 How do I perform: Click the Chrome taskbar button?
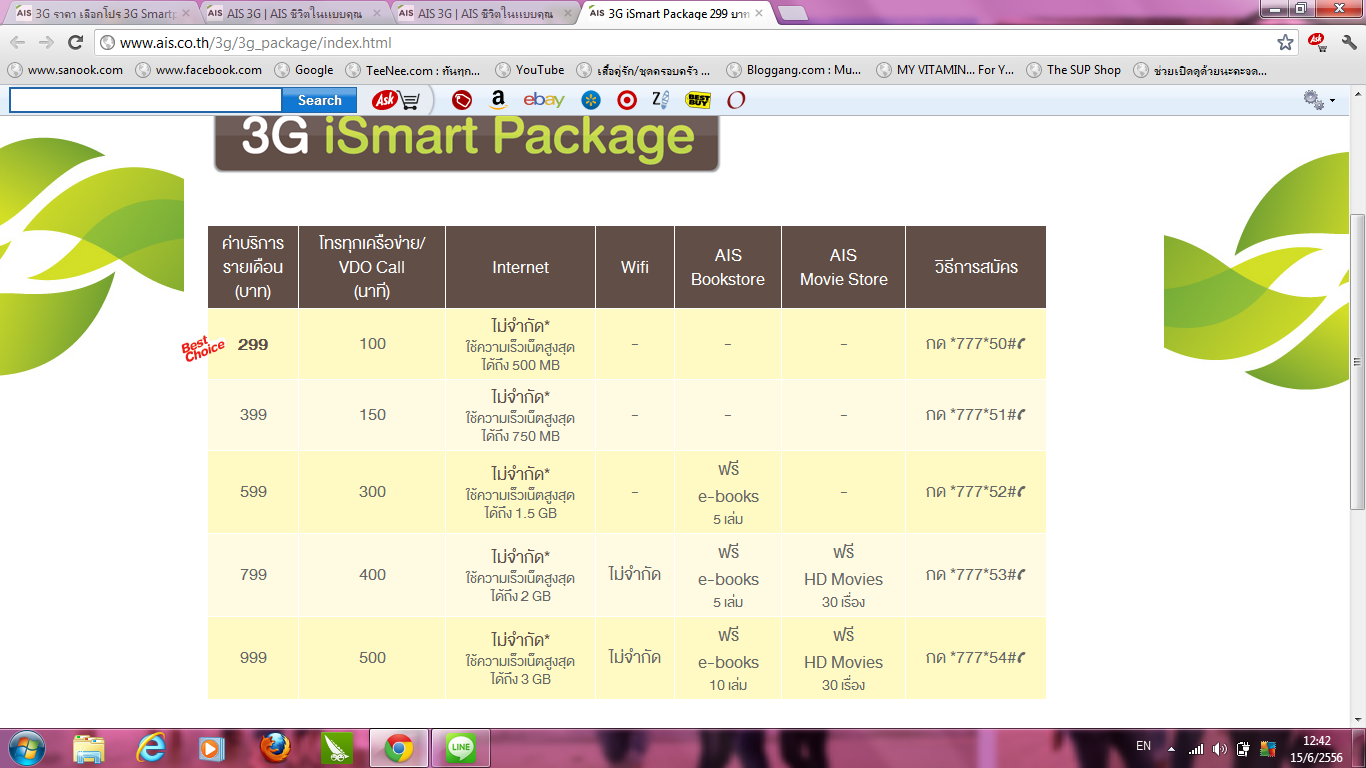(399, 748)
